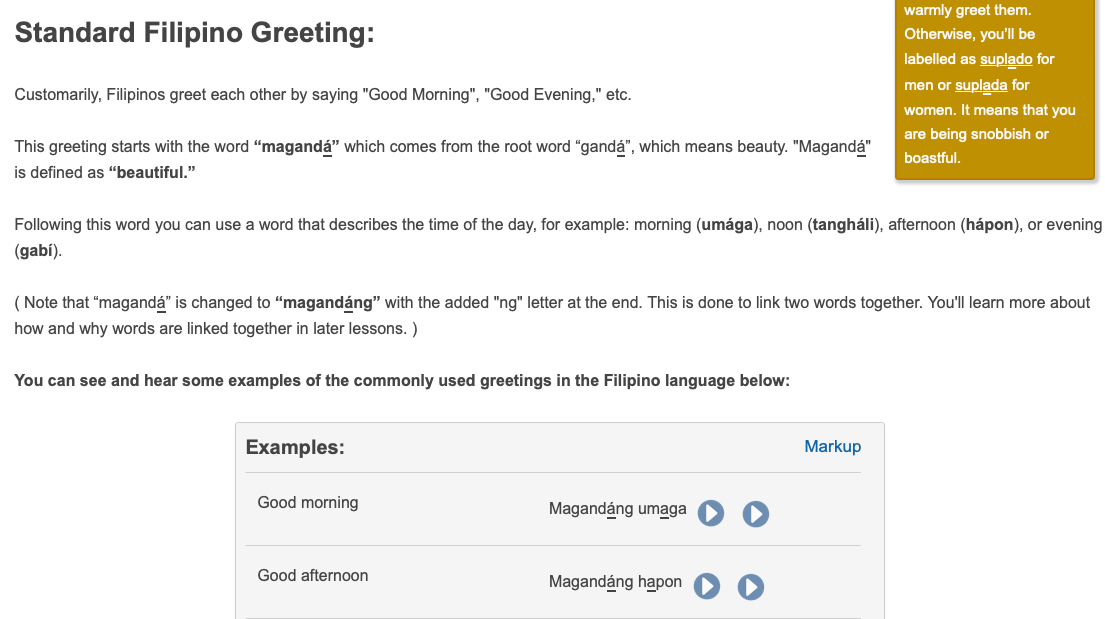Select the Good morning row label
This screenshot has width=1105, height=619.
coord(307,503)
